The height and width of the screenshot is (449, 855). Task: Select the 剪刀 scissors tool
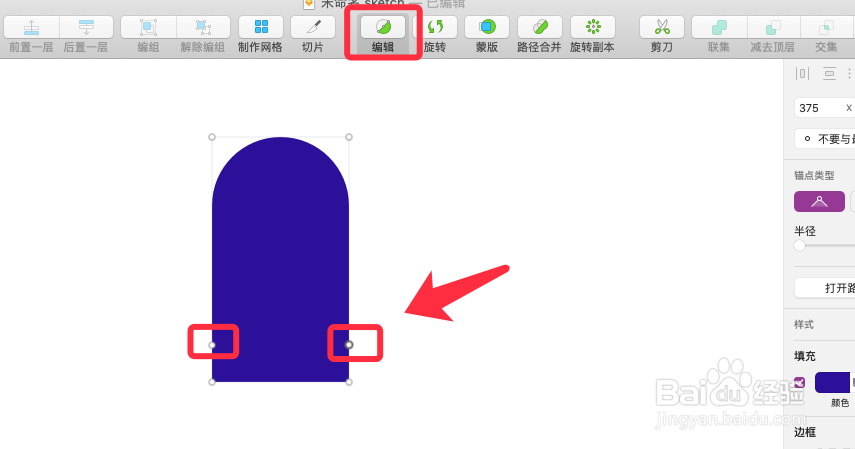point(662,27)
